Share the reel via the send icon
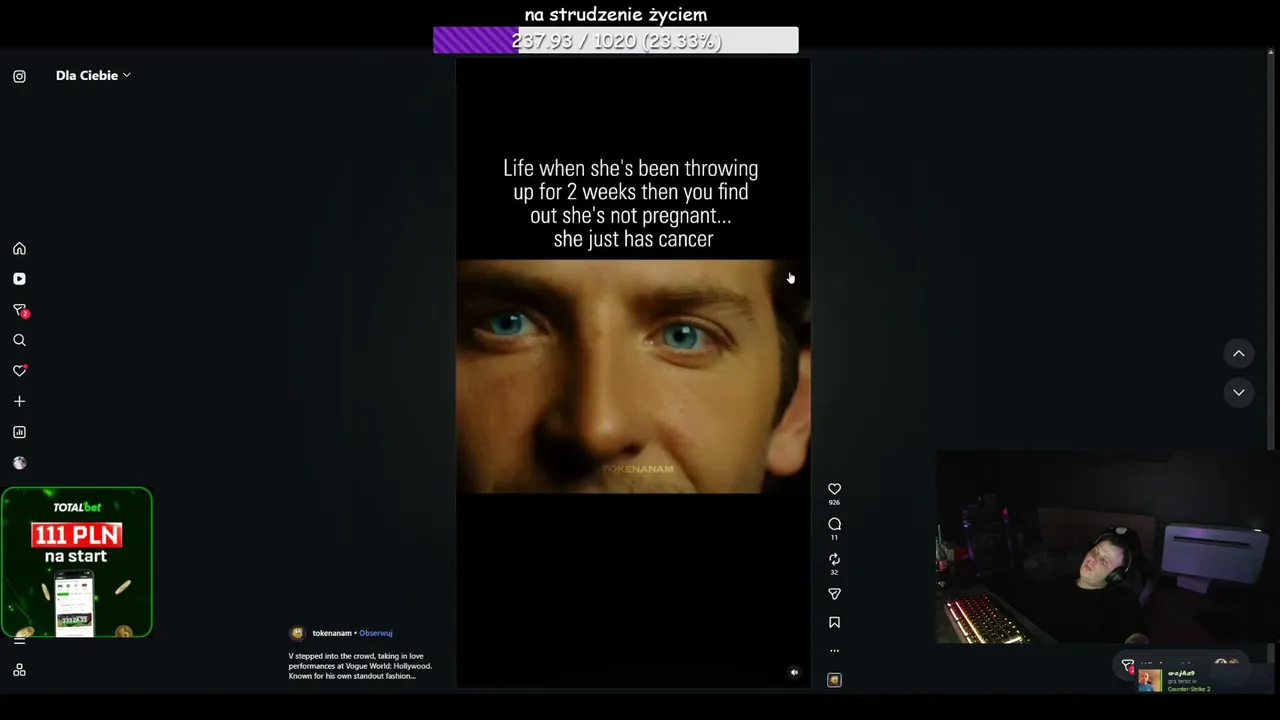 coord(834,594)
